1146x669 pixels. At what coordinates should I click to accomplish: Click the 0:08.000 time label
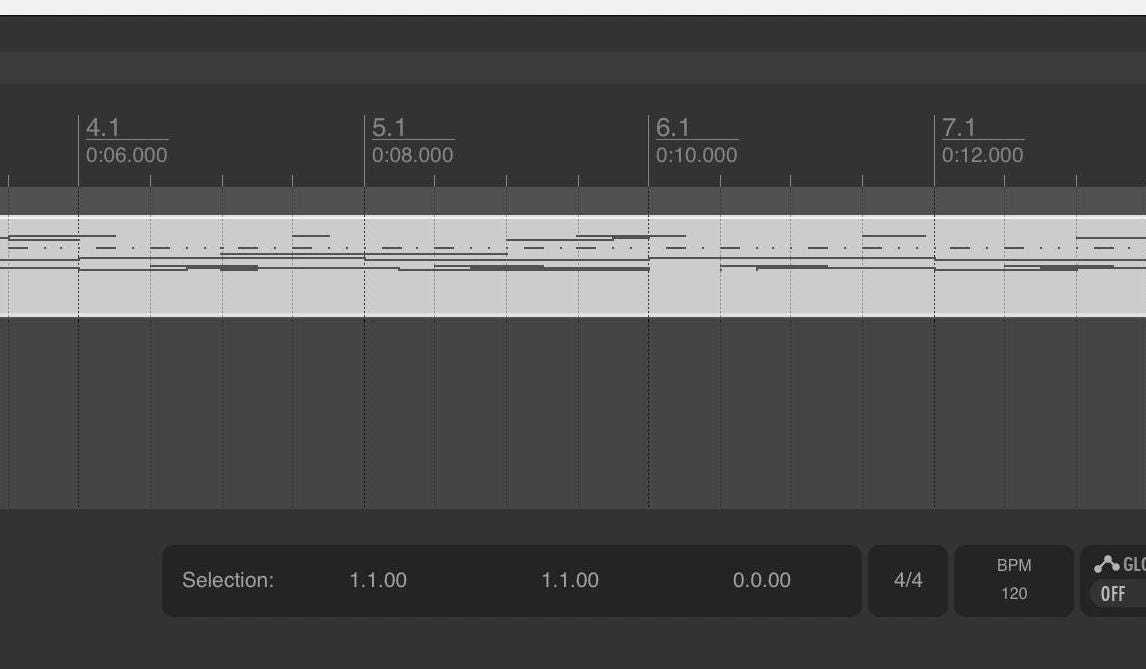coord(413,155)
